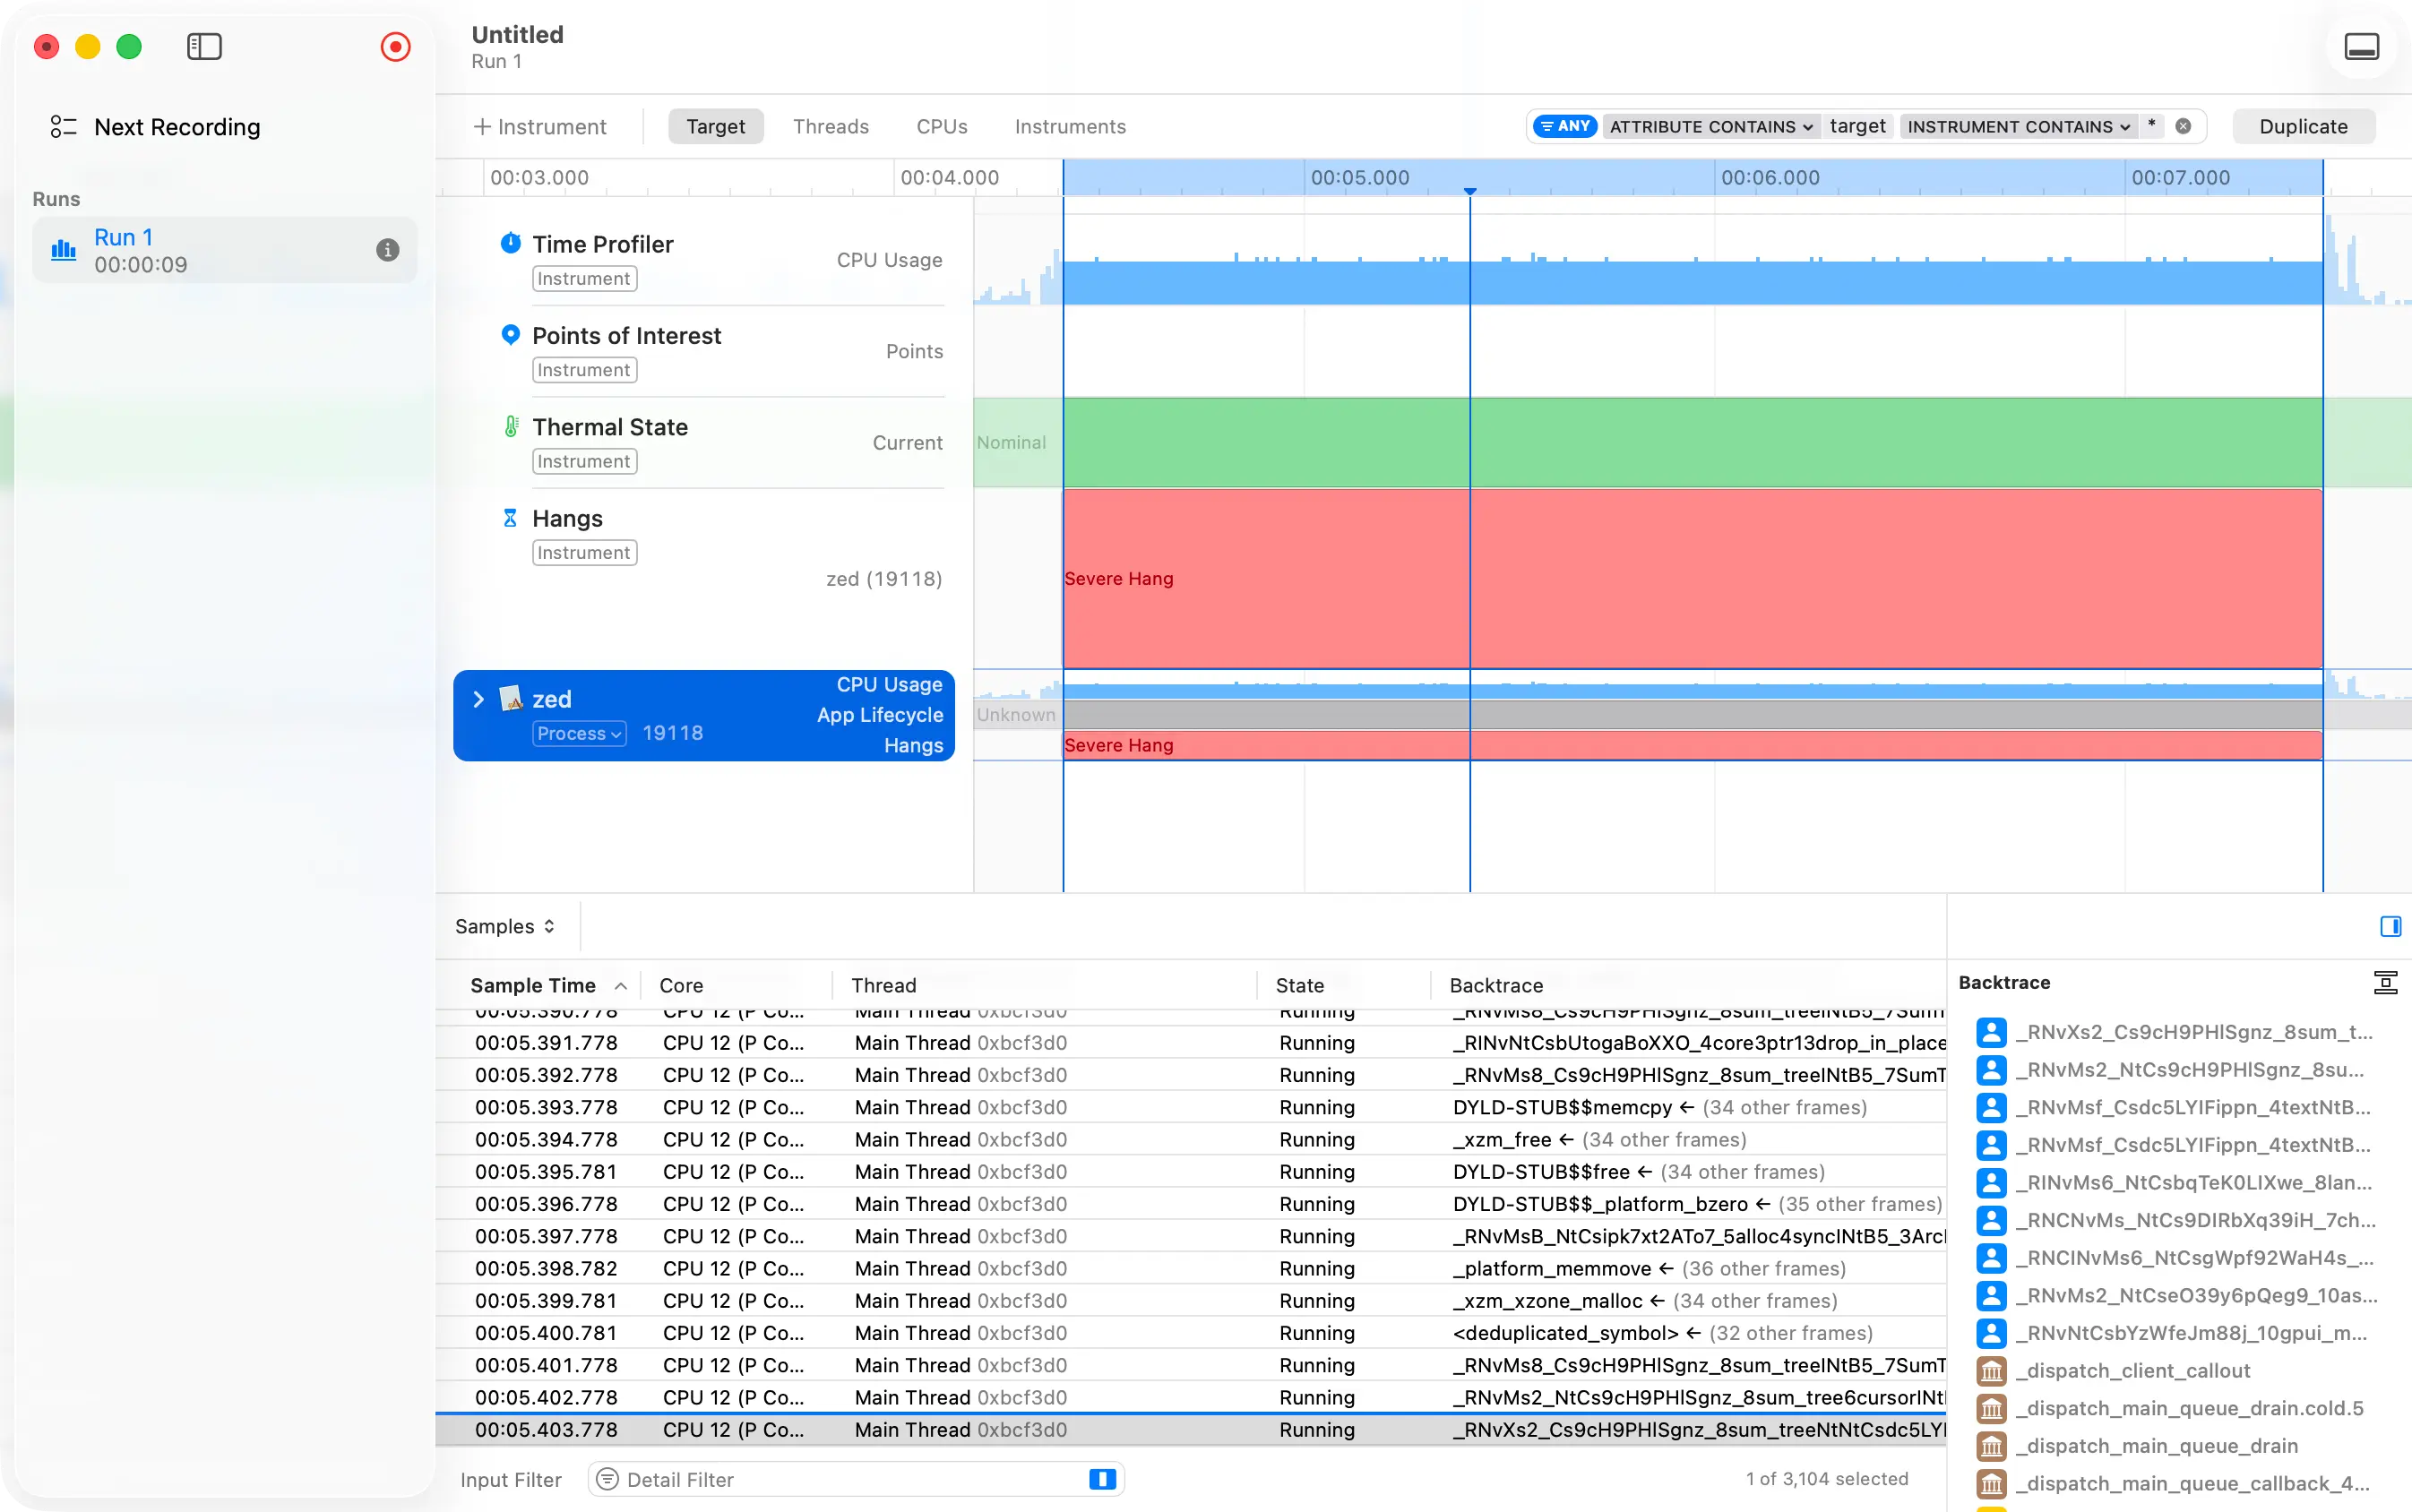Image resolution: width=2412 pixels, height=1512 pixels.
Task: Toggle the left sidebar visibility
Action: coord(205,47)
